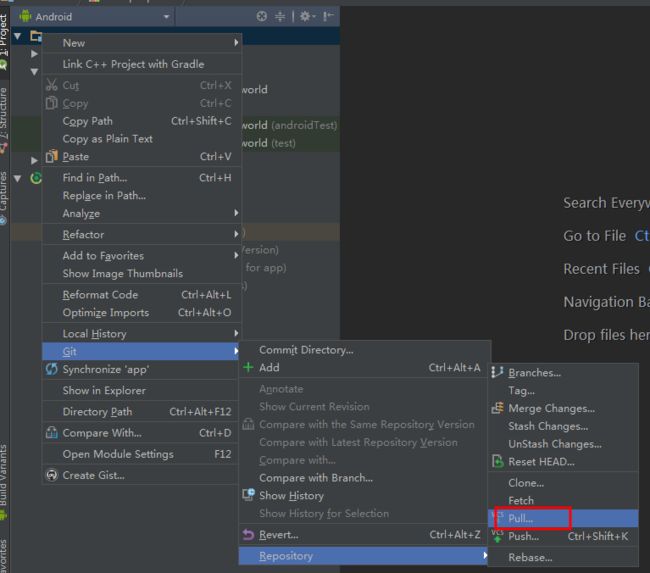
Task: Click the Synchronize 'app' refresh icon
Action: [x=51, y=369]
